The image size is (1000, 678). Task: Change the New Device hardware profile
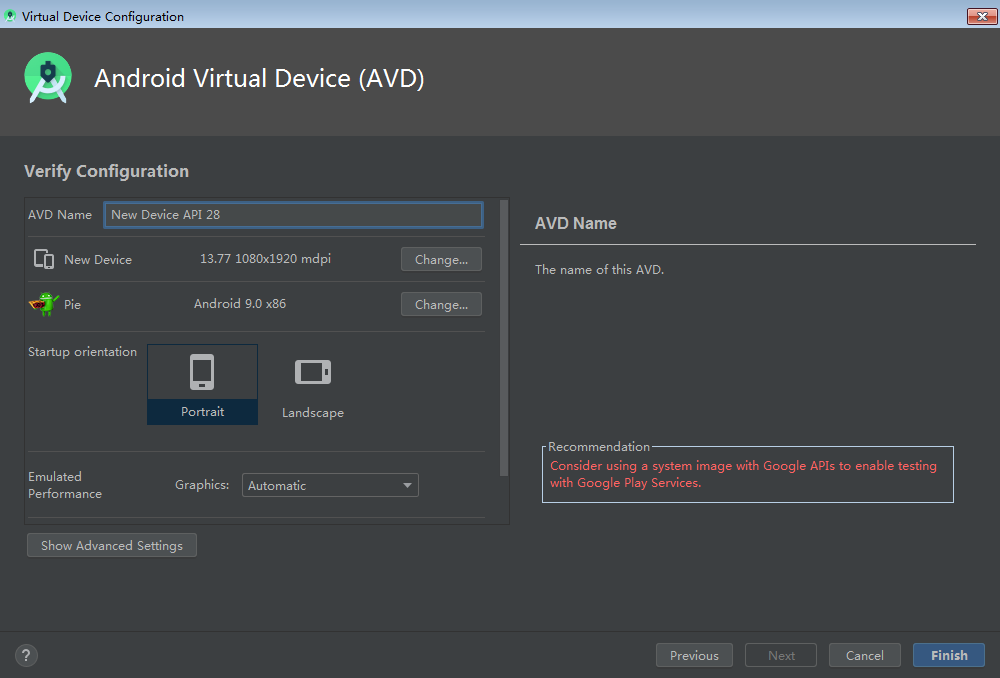[x=441, y=260]
